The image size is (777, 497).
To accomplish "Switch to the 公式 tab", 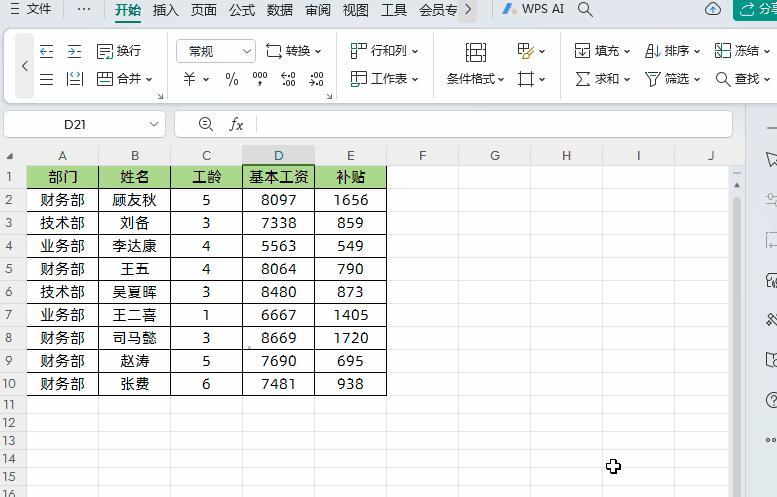I will (242, 10).
